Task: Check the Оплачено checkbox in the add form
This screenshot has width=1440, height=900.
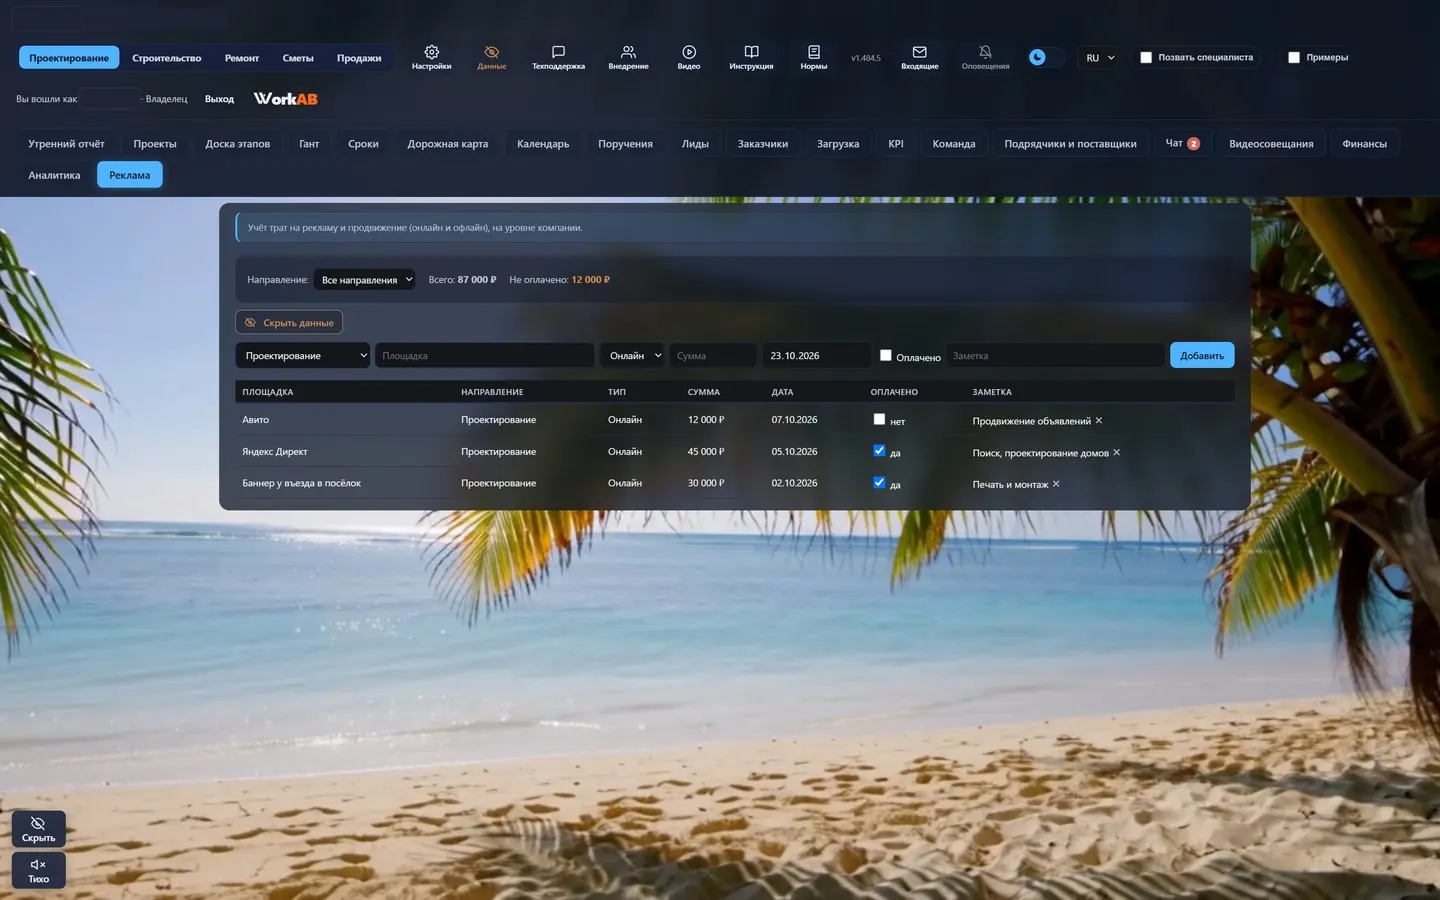Action: [885, 355]
